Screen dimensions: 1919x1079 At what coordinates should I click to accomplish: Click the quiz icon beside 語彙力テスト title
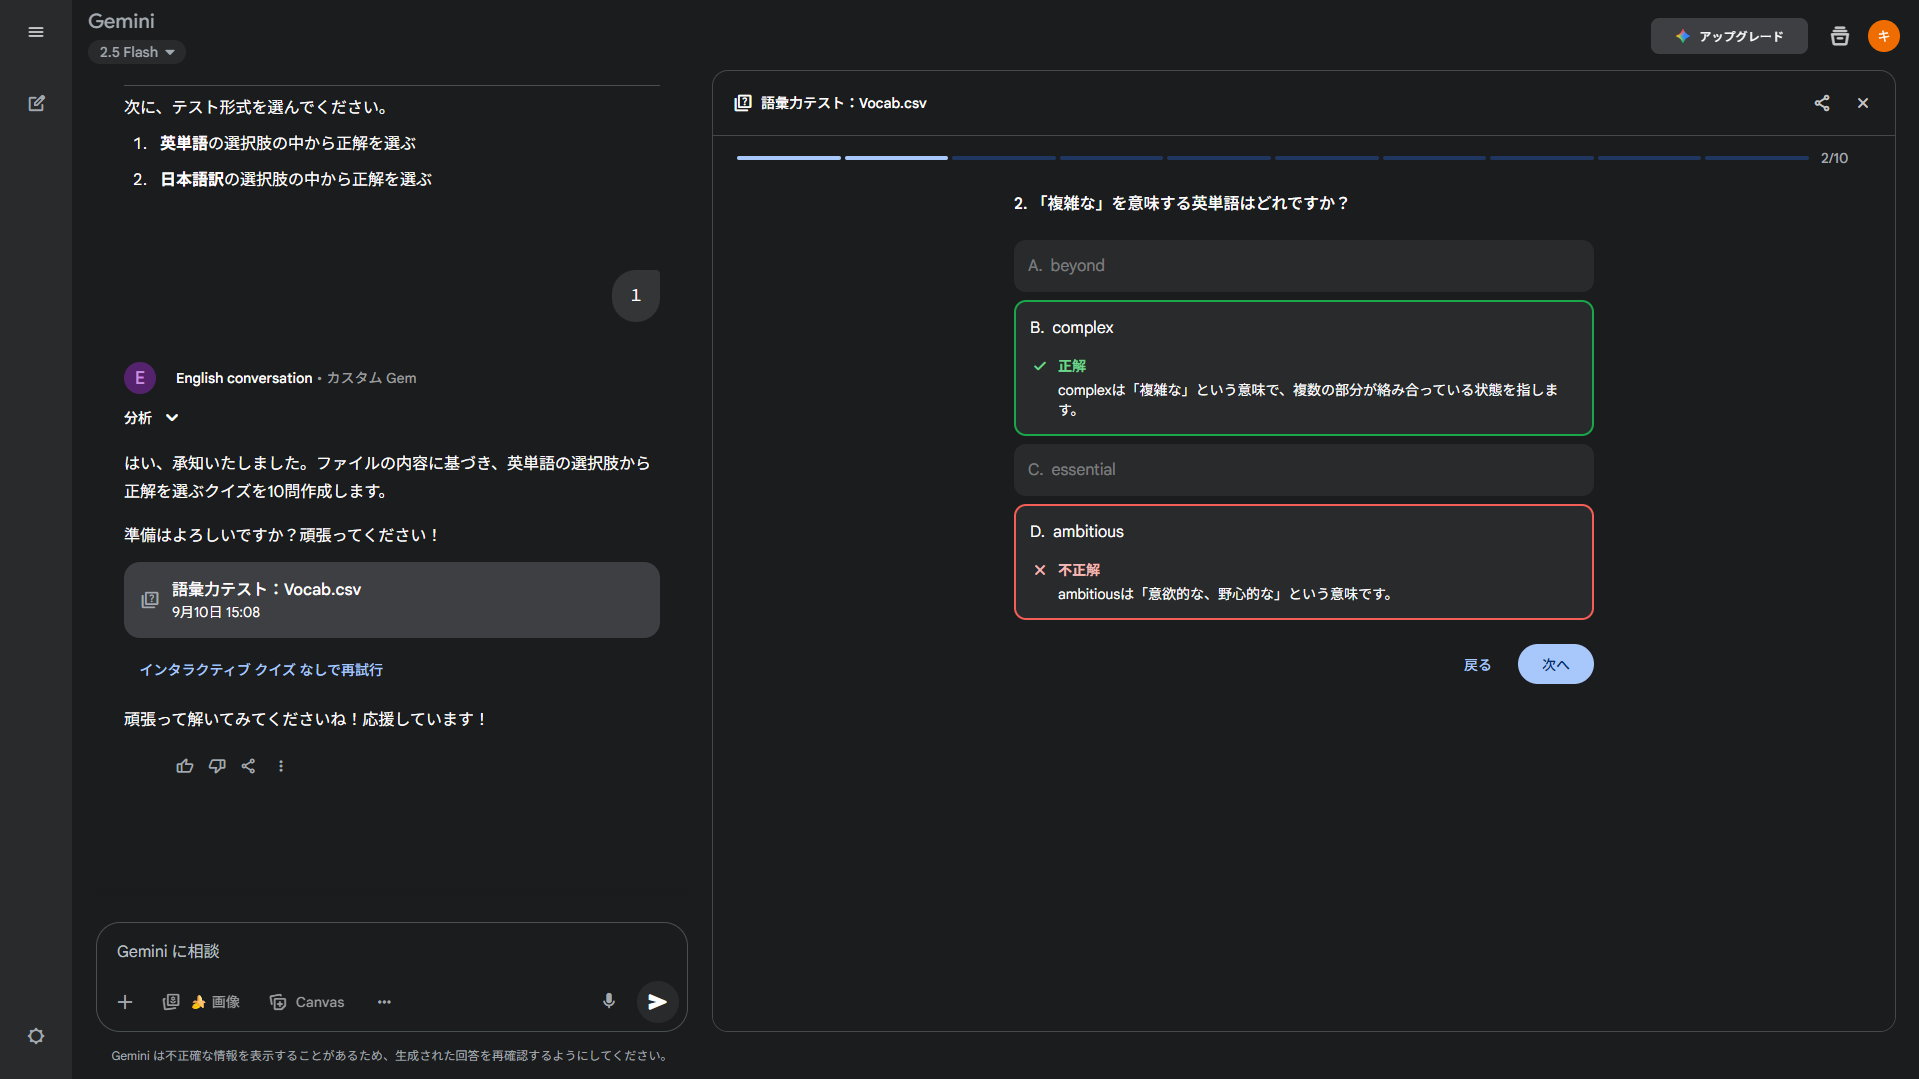pos(743,103)
